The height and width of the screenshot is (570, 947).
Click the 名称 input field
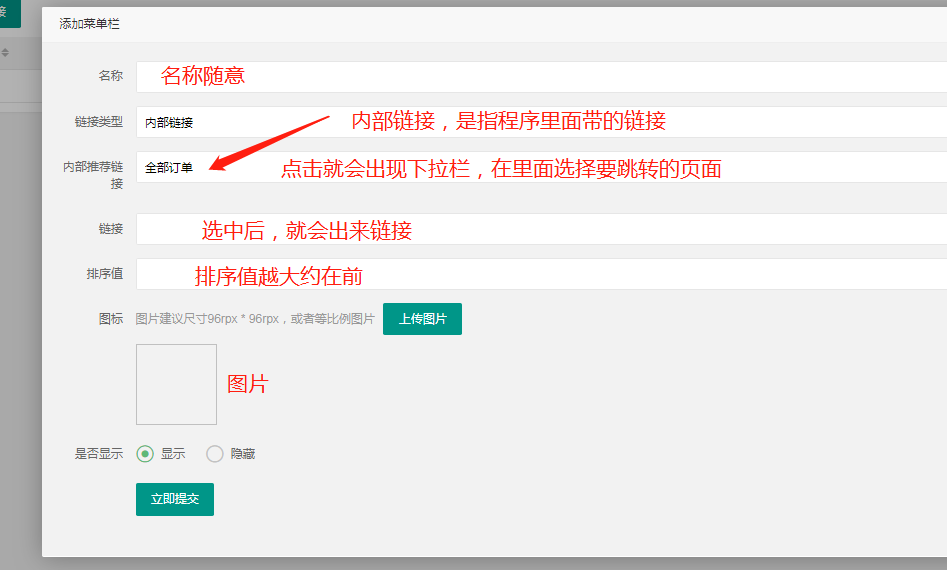click(541, 77)
